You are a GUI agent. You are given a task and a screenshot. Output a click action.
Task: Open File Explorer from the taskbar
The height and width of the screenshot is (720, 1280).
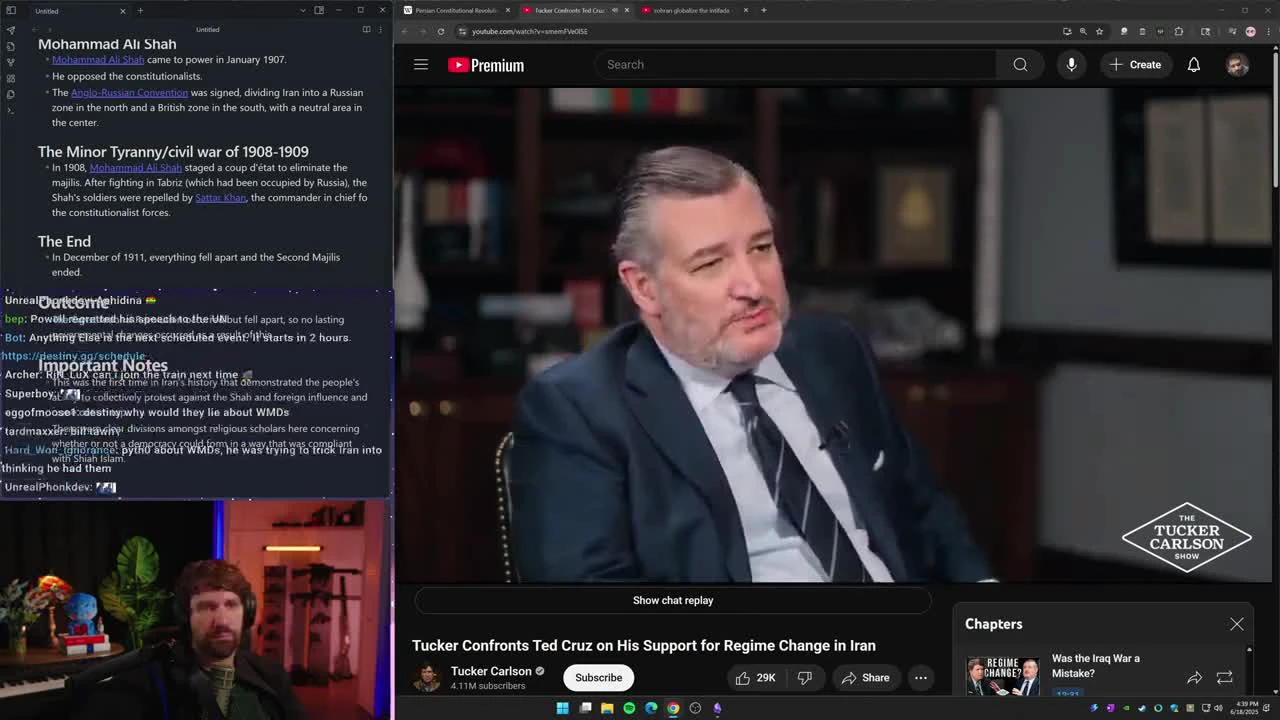607,708
